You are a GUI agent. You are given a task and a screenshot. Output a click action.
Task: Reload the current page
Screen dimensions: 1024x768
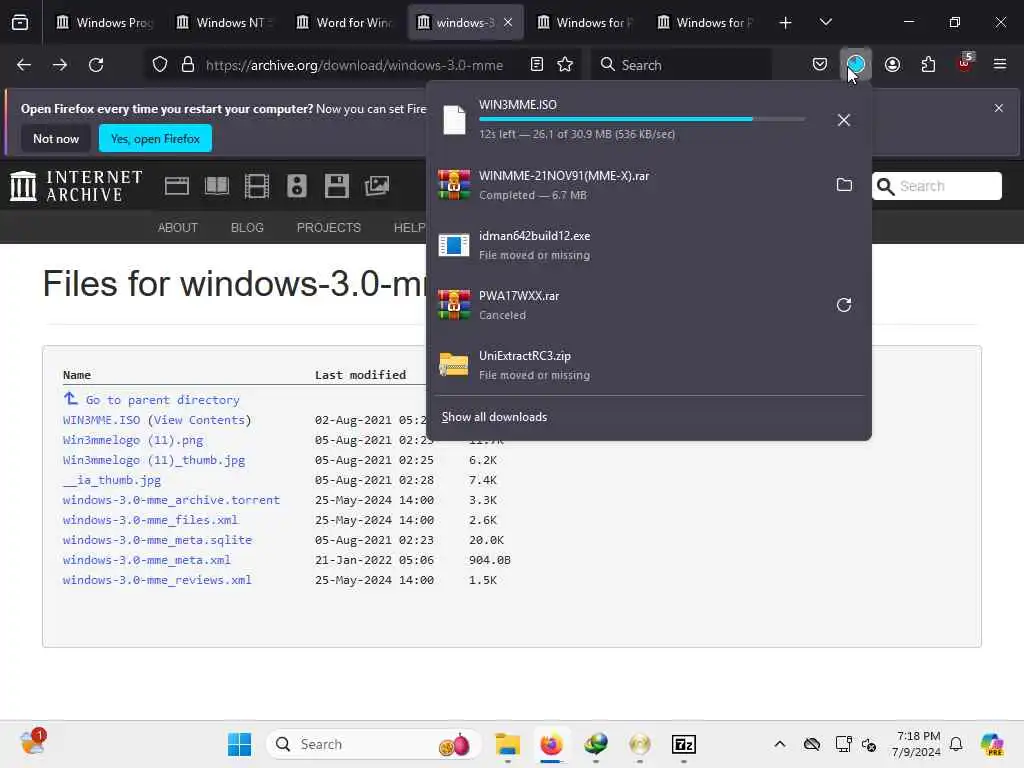point(96,65)
